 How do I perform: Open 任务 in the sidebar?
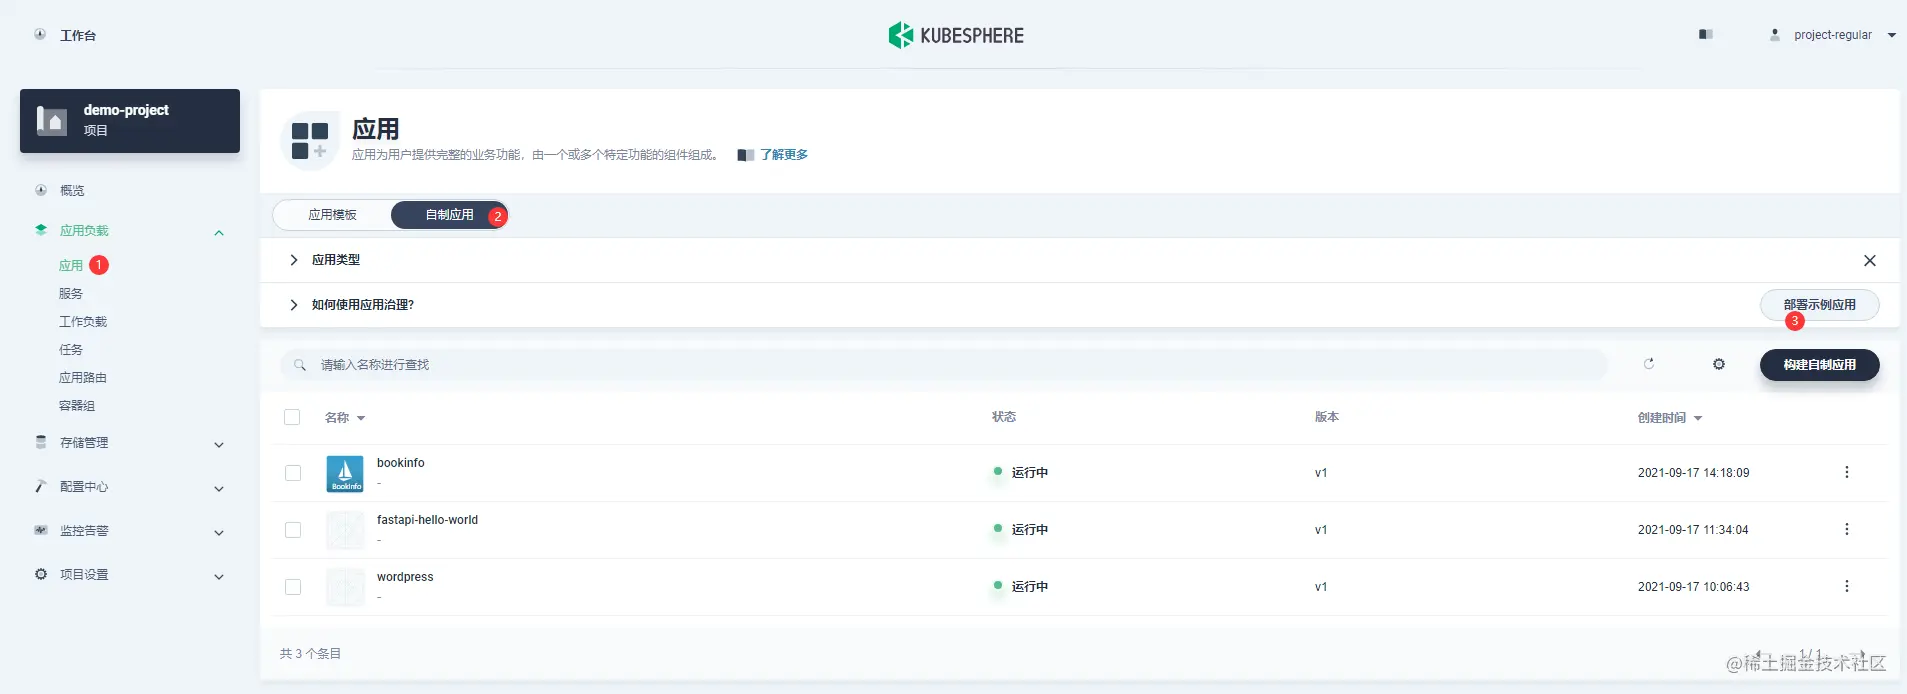(71, 349)
